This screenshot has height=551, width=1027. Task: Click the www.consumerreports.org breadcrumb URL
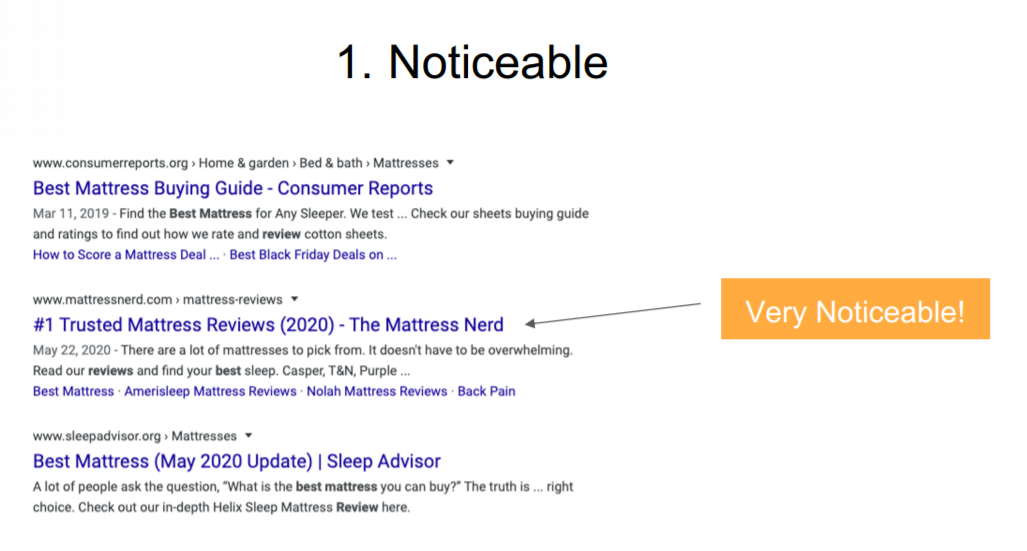(110, 162)
